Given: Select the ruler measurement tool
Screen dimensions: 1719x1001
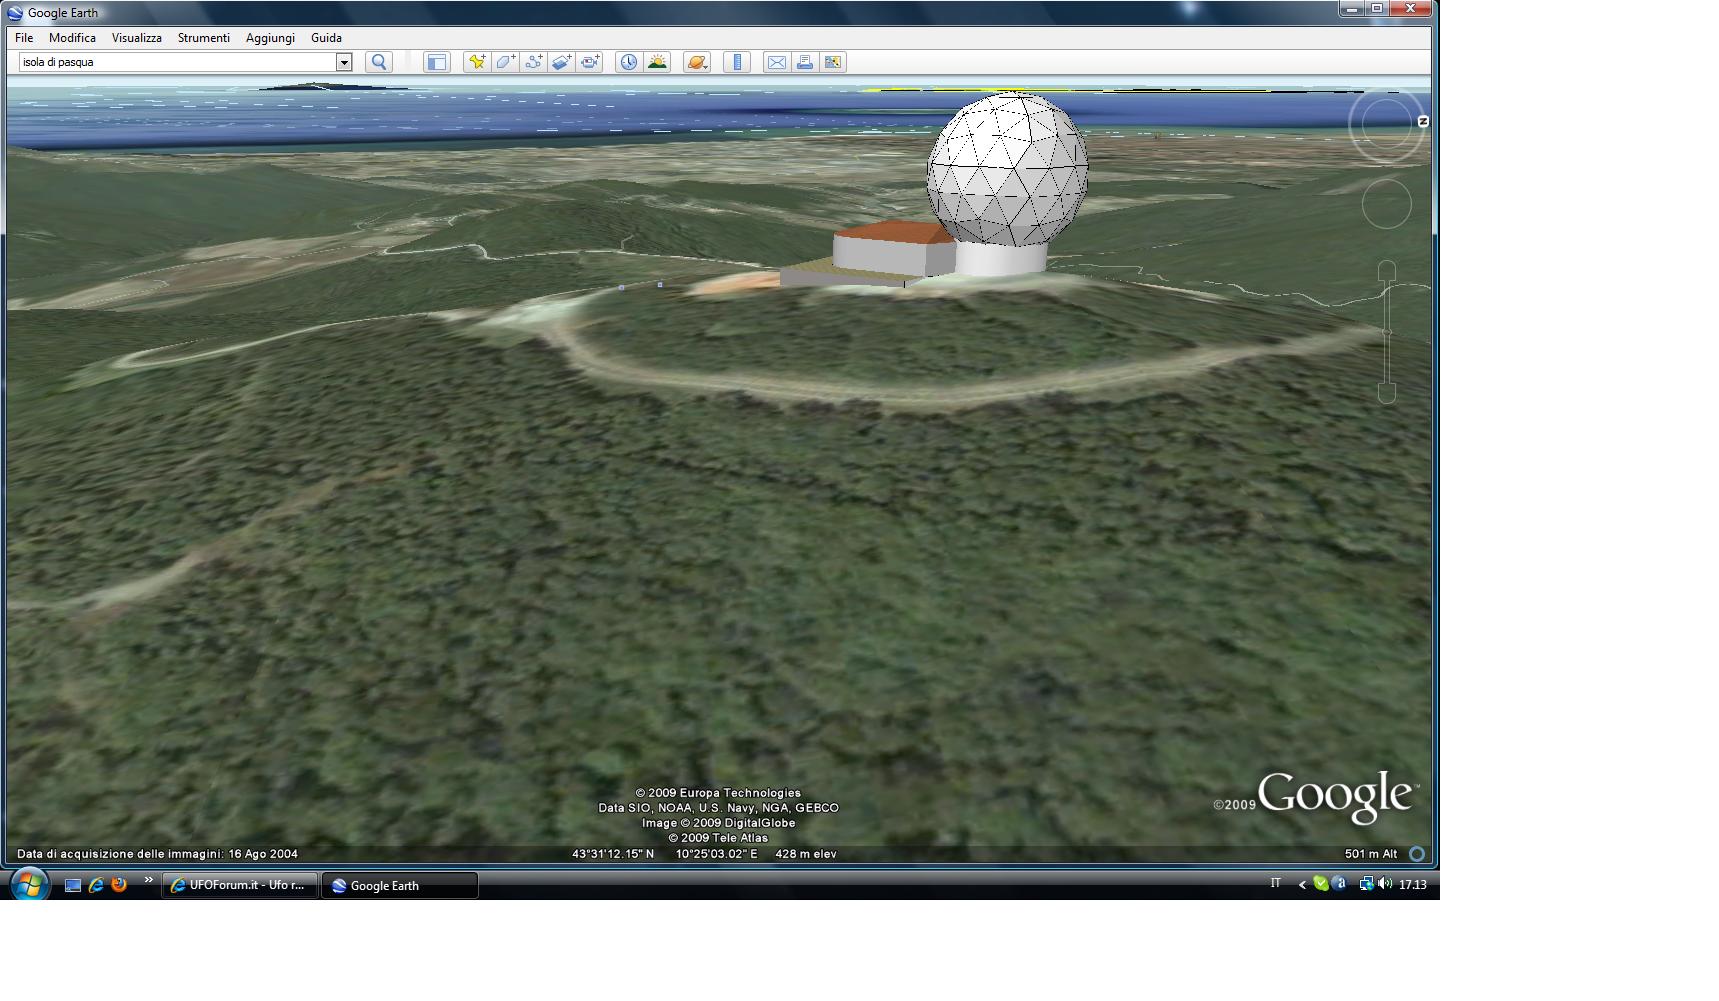Looking at the screenshot, I should point(737,62).
